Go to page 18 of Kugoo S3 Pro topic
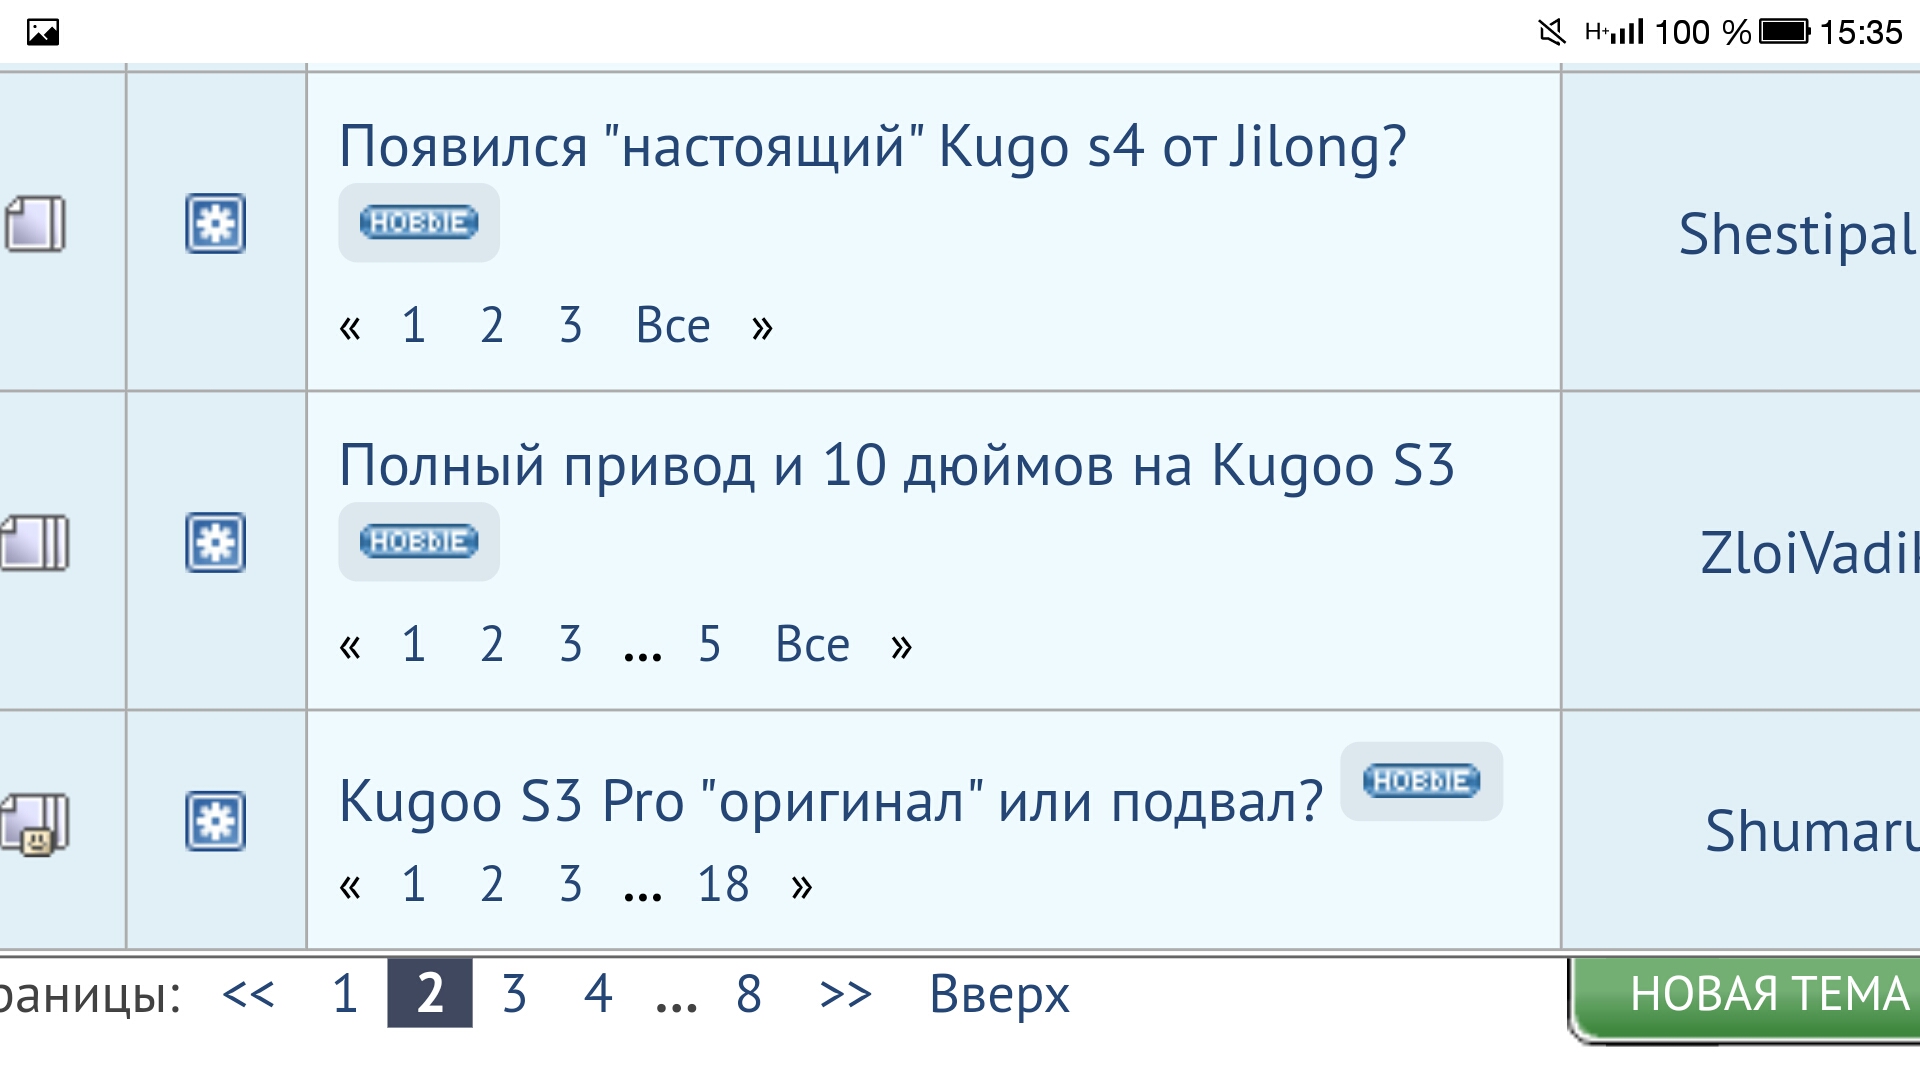The width and height of the screenshot is (1920, 1080). click(x=723, y=885)
